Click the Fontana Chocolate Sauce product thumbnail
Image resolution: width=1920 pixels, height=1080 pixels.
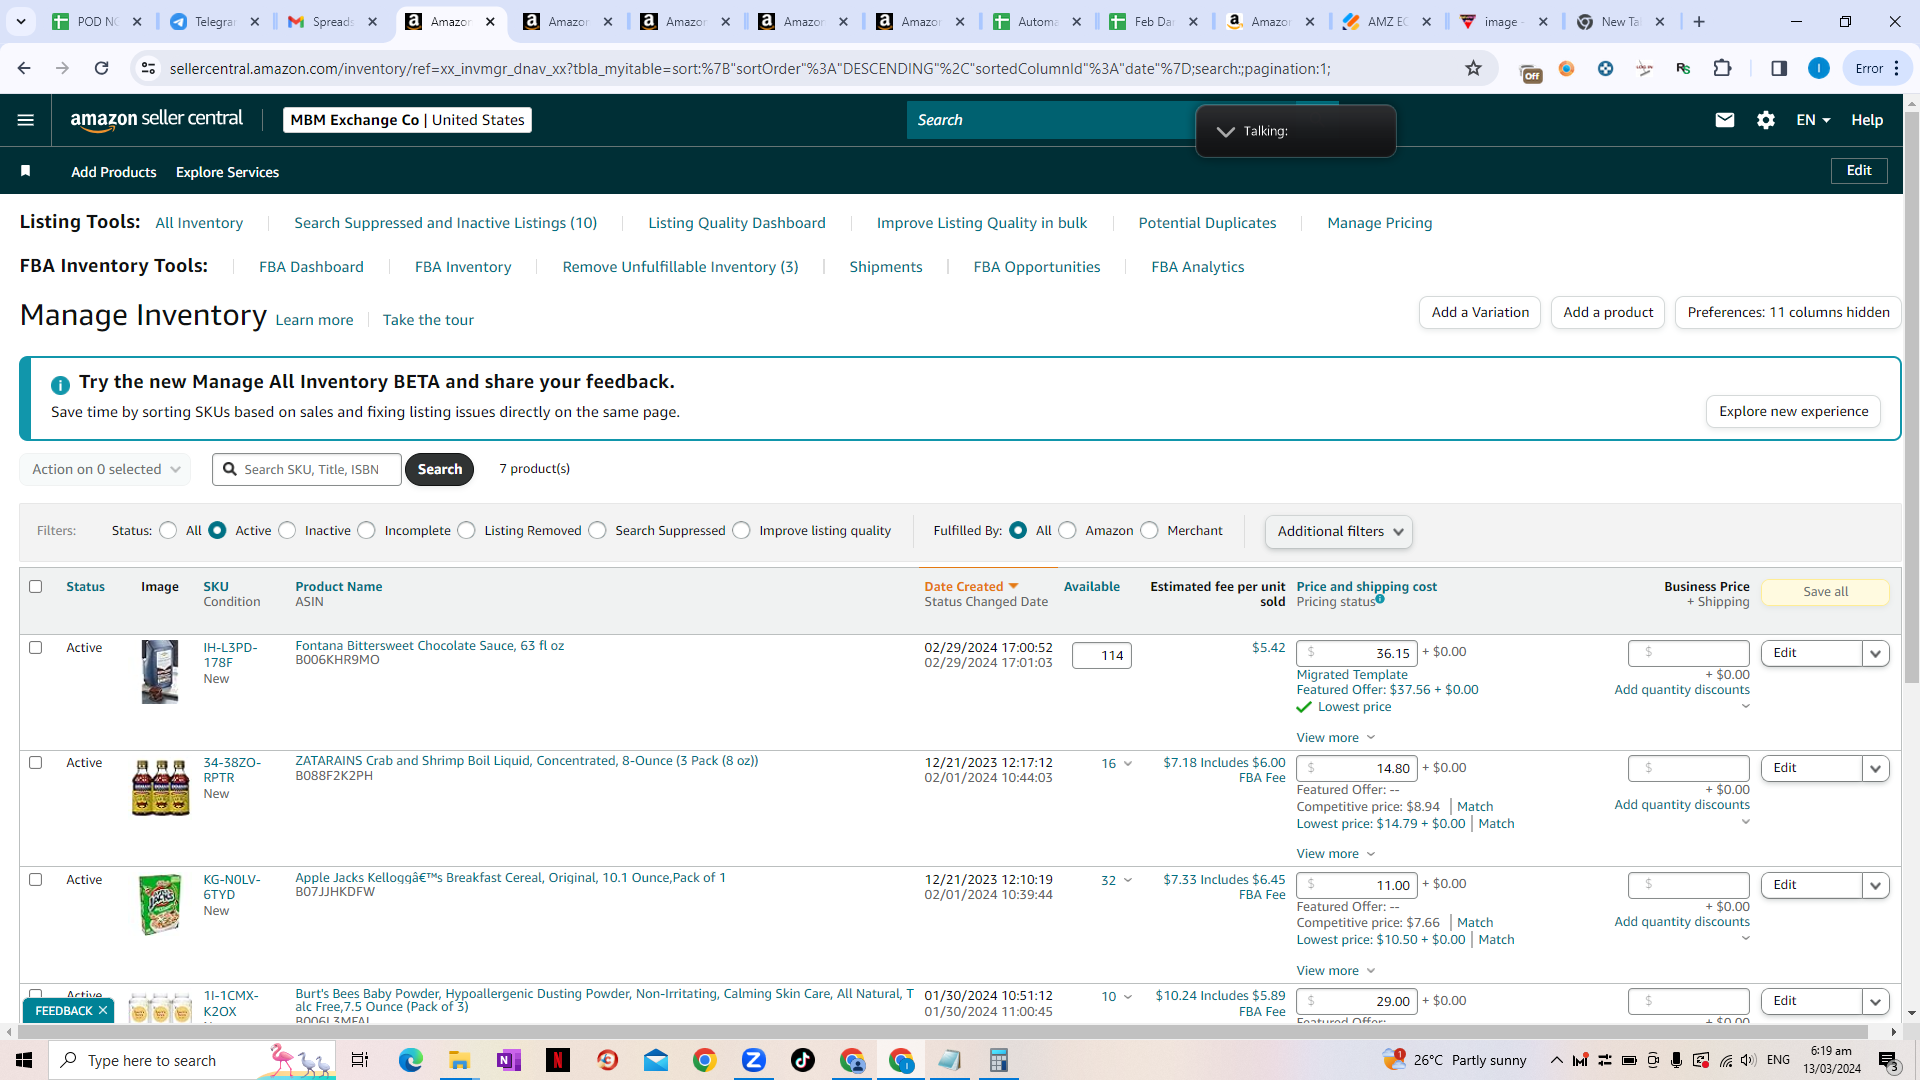pos(160,672)
